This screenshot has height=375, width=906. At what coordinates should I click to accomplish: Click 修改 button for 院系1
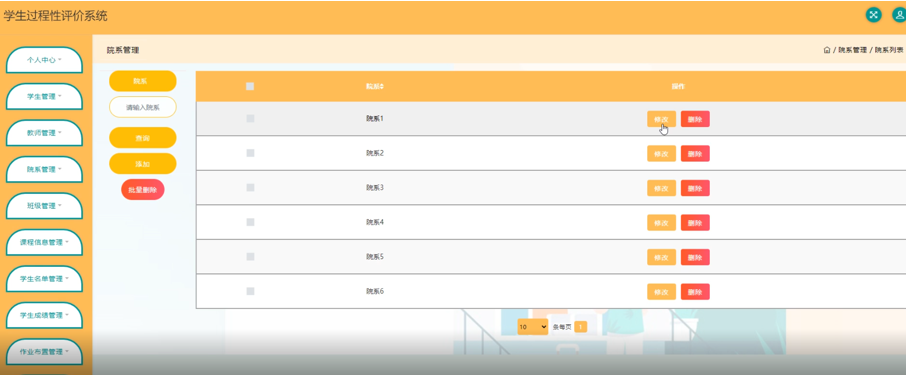point(661,119)
